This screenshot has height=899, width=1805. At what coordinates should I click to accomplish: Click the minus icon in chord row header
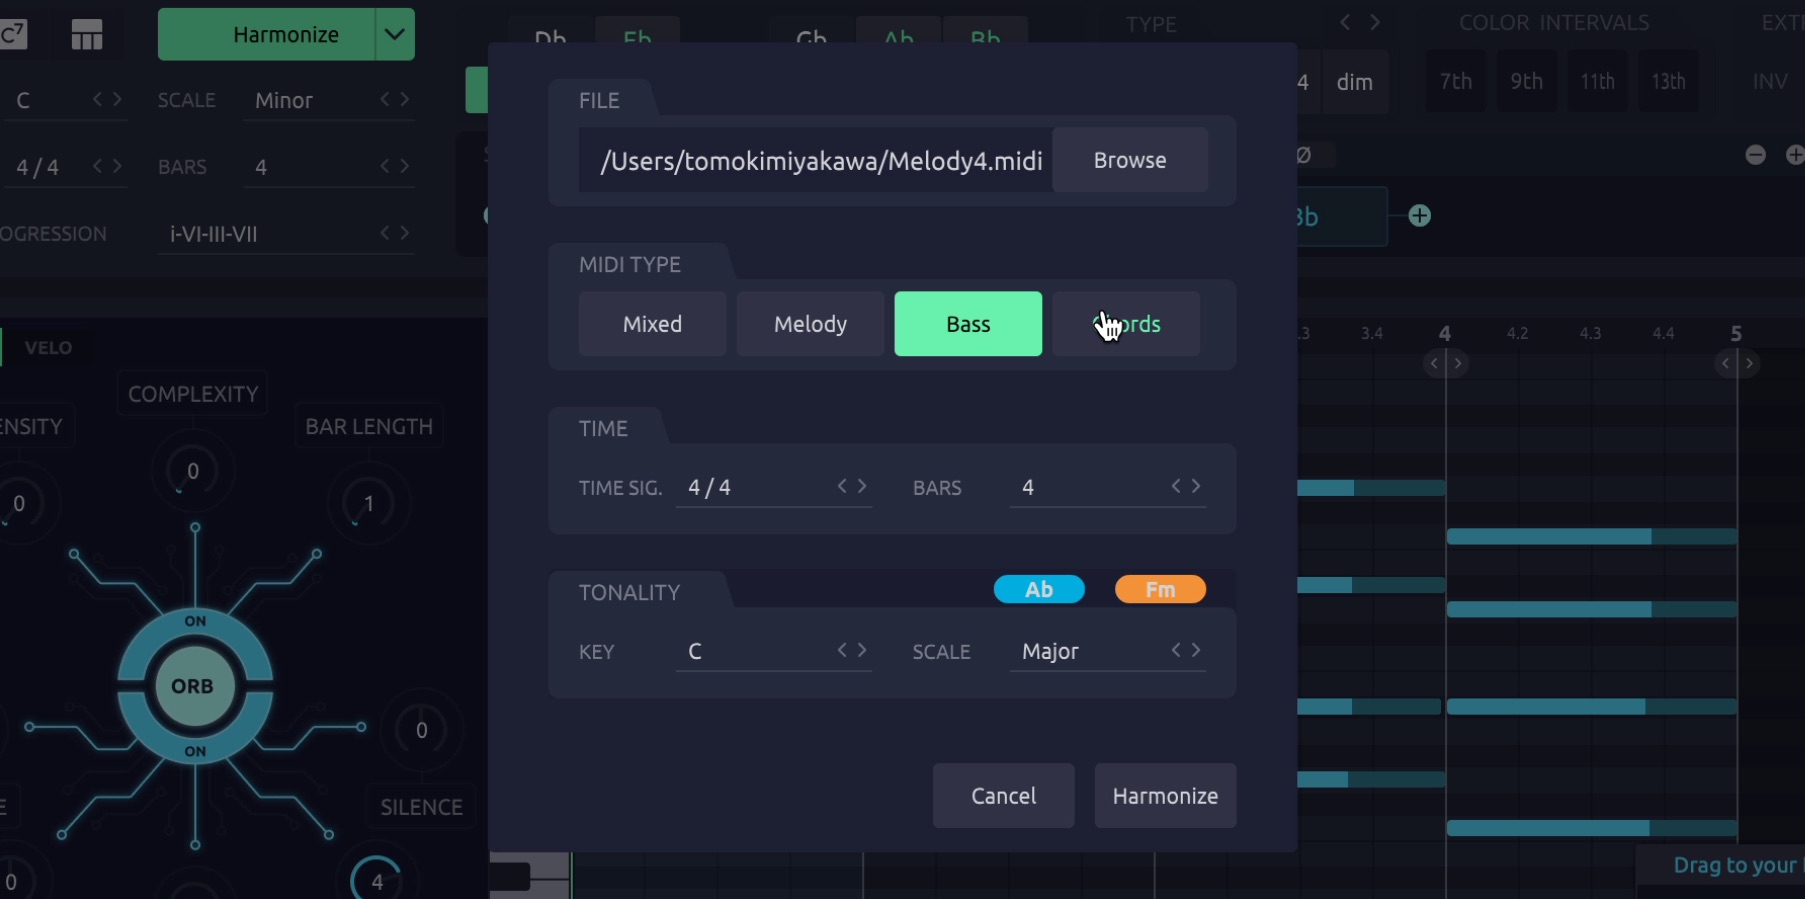[x=1755, y=155]
